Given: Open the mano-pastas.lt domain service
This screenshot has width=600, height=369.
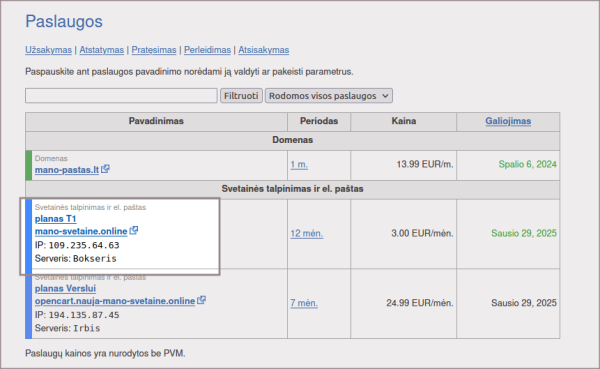Looking at the screenshot, I should coord(67,170).
